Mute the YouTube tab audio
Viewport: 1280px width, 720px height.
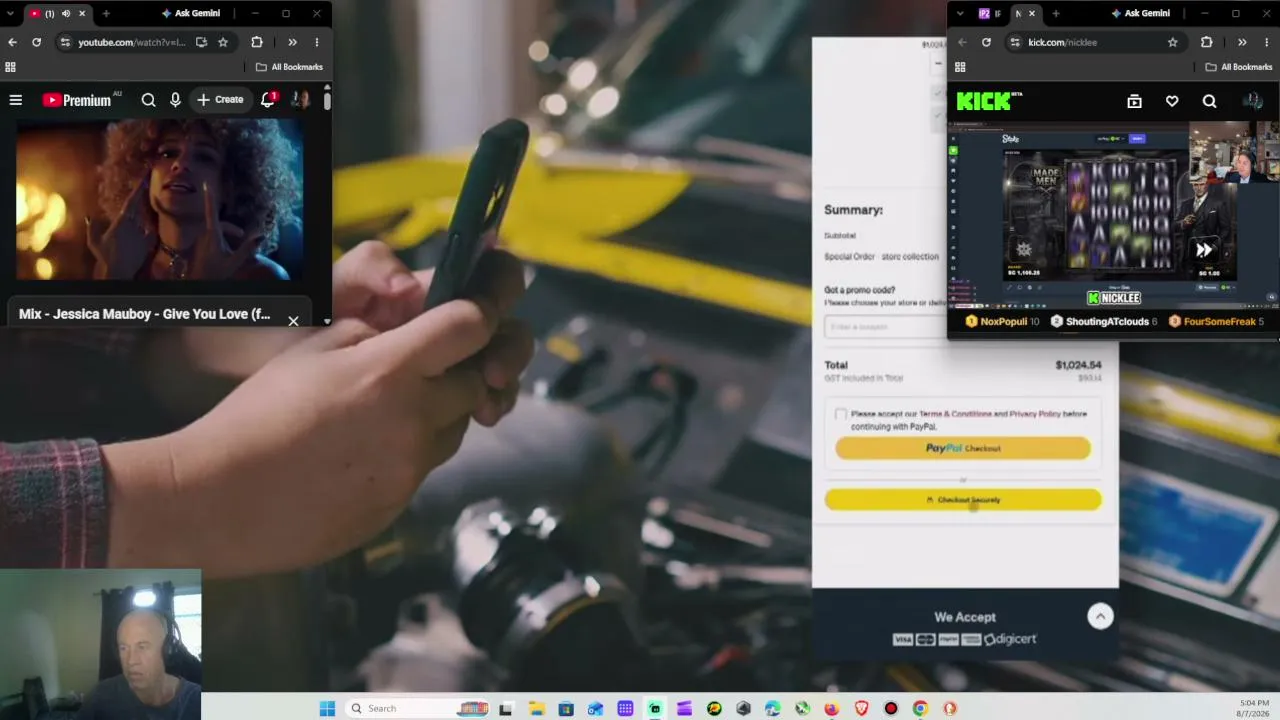[x=66, y=13]
